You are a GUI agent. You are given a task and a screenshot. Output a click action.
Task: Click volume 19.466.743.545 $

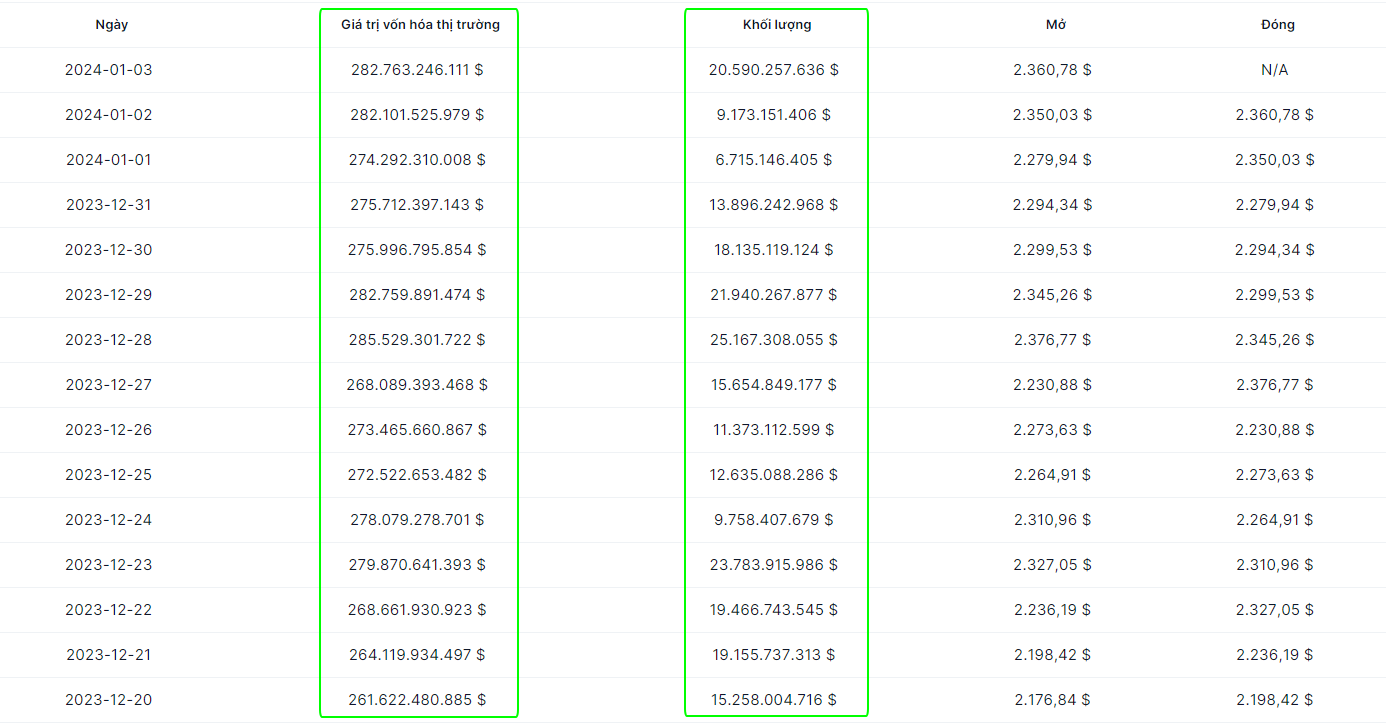coord(774,610)
